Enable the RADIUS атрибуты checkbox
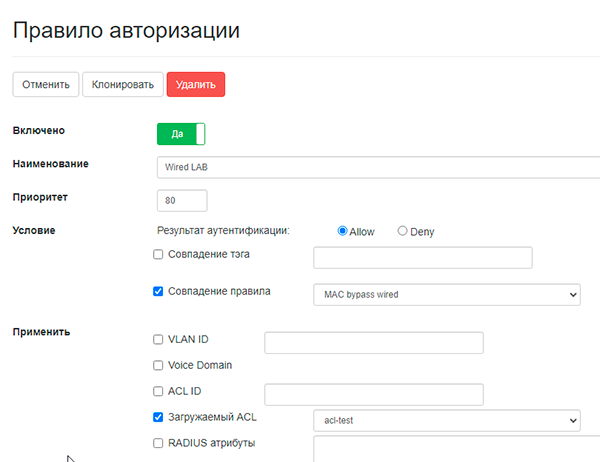The height and width of the screenshot is (462, 600). tap(158, 443)
